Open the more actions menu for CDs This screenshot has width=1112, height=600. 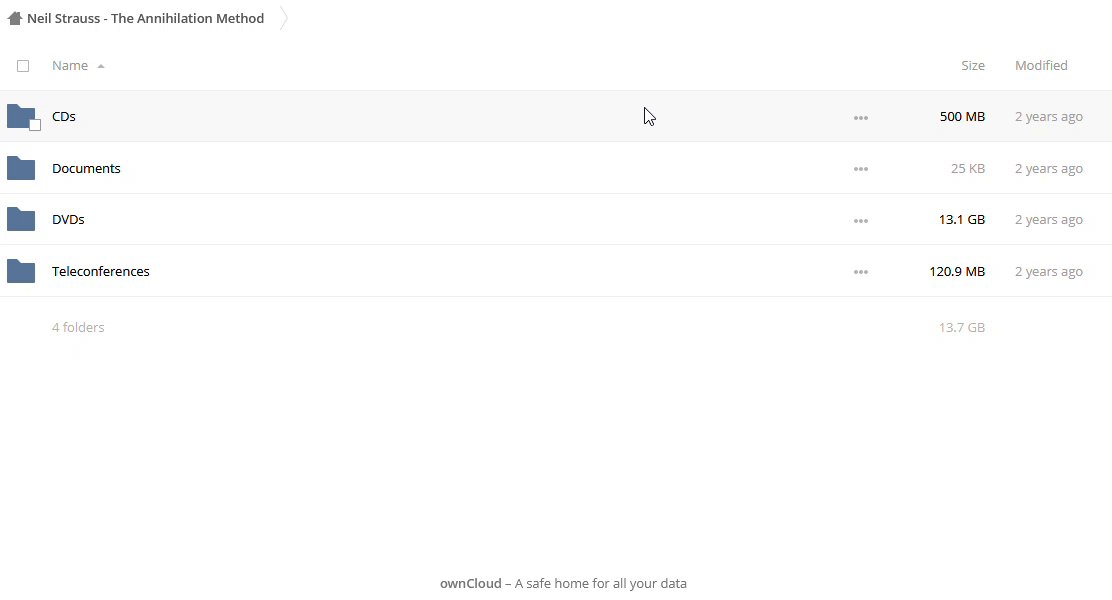coord(861,117)
